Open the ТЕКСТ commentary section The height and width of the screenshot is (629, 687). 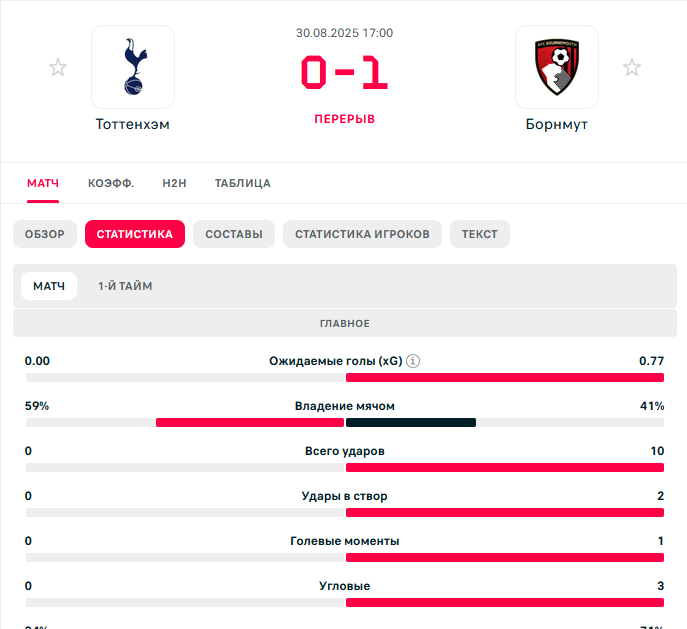pos(480,234)
